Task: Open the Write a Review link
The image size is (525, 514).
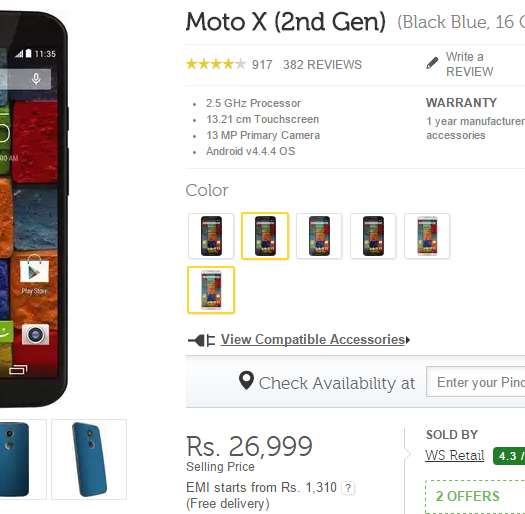Action: coord(469,64)
